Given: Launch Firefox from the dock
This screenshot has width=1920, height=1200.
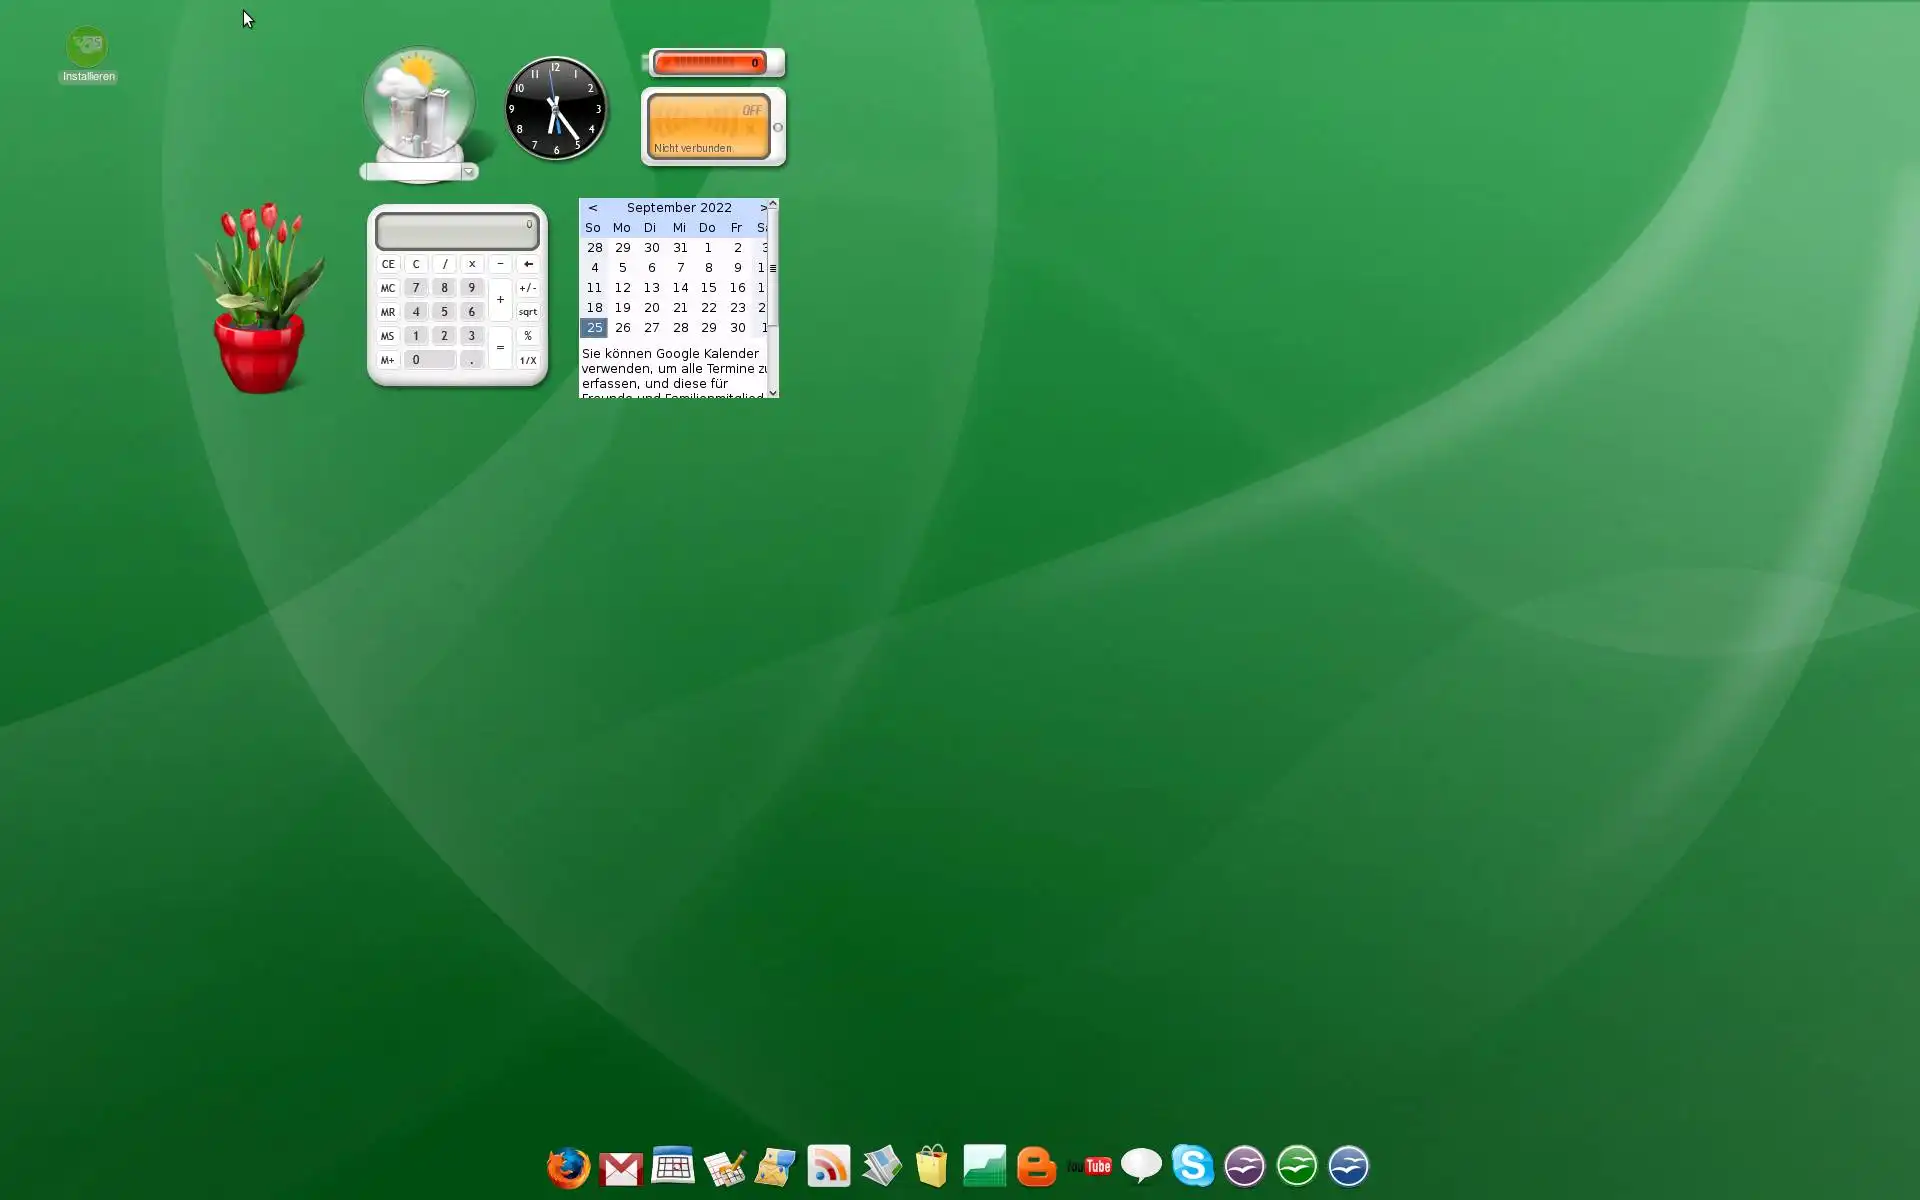Looking at the screenshot, I should (x=568, y=1167).
